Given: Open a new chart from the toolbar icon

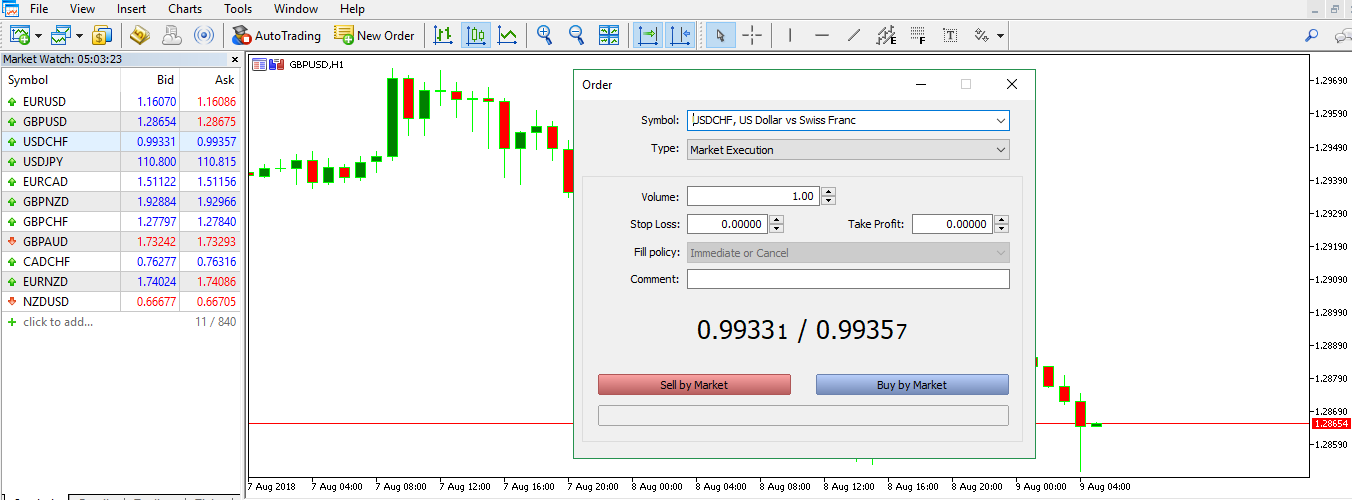Looking at the screenshot, I should pyautogui.click(x=21, y=35).
